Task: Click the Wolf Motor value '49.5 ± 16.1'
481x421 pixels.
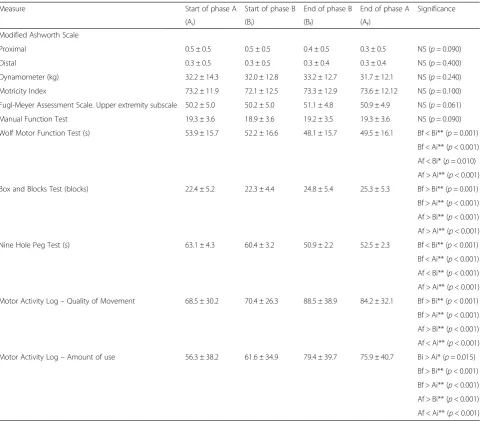Action: click(376, 133)
